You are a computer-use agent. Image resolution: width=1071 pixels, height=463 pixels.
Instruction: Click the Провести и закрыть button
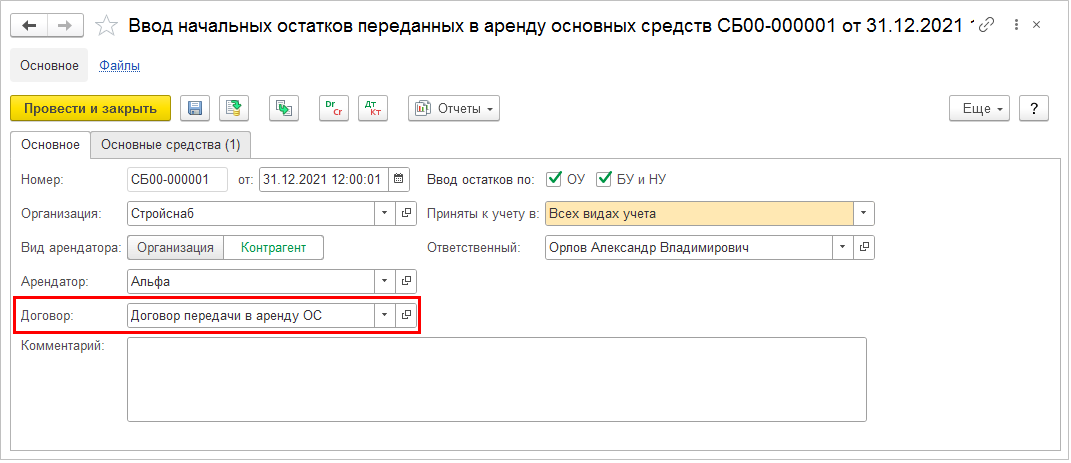coord(90,108)
